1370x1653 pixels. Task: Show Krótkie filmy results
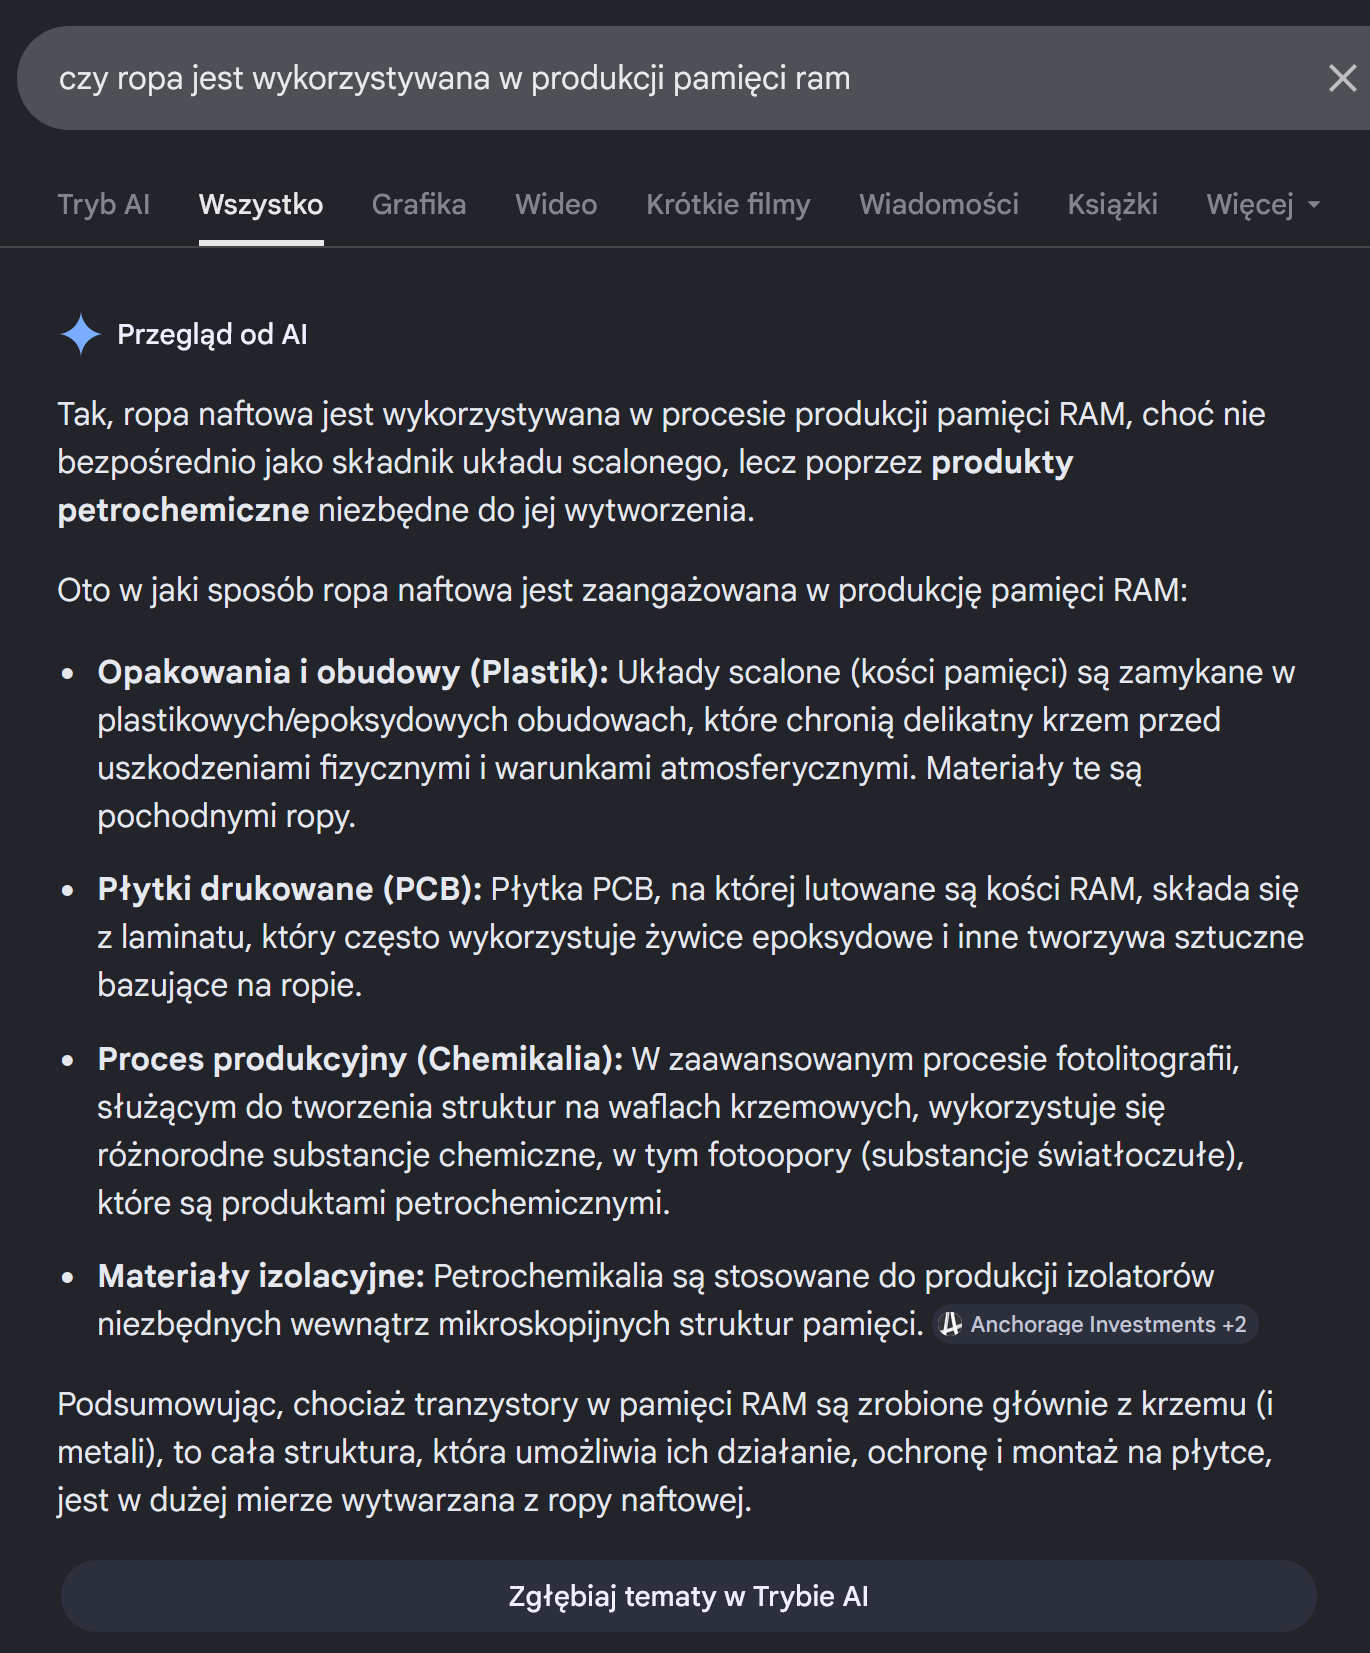click(728, 205)
